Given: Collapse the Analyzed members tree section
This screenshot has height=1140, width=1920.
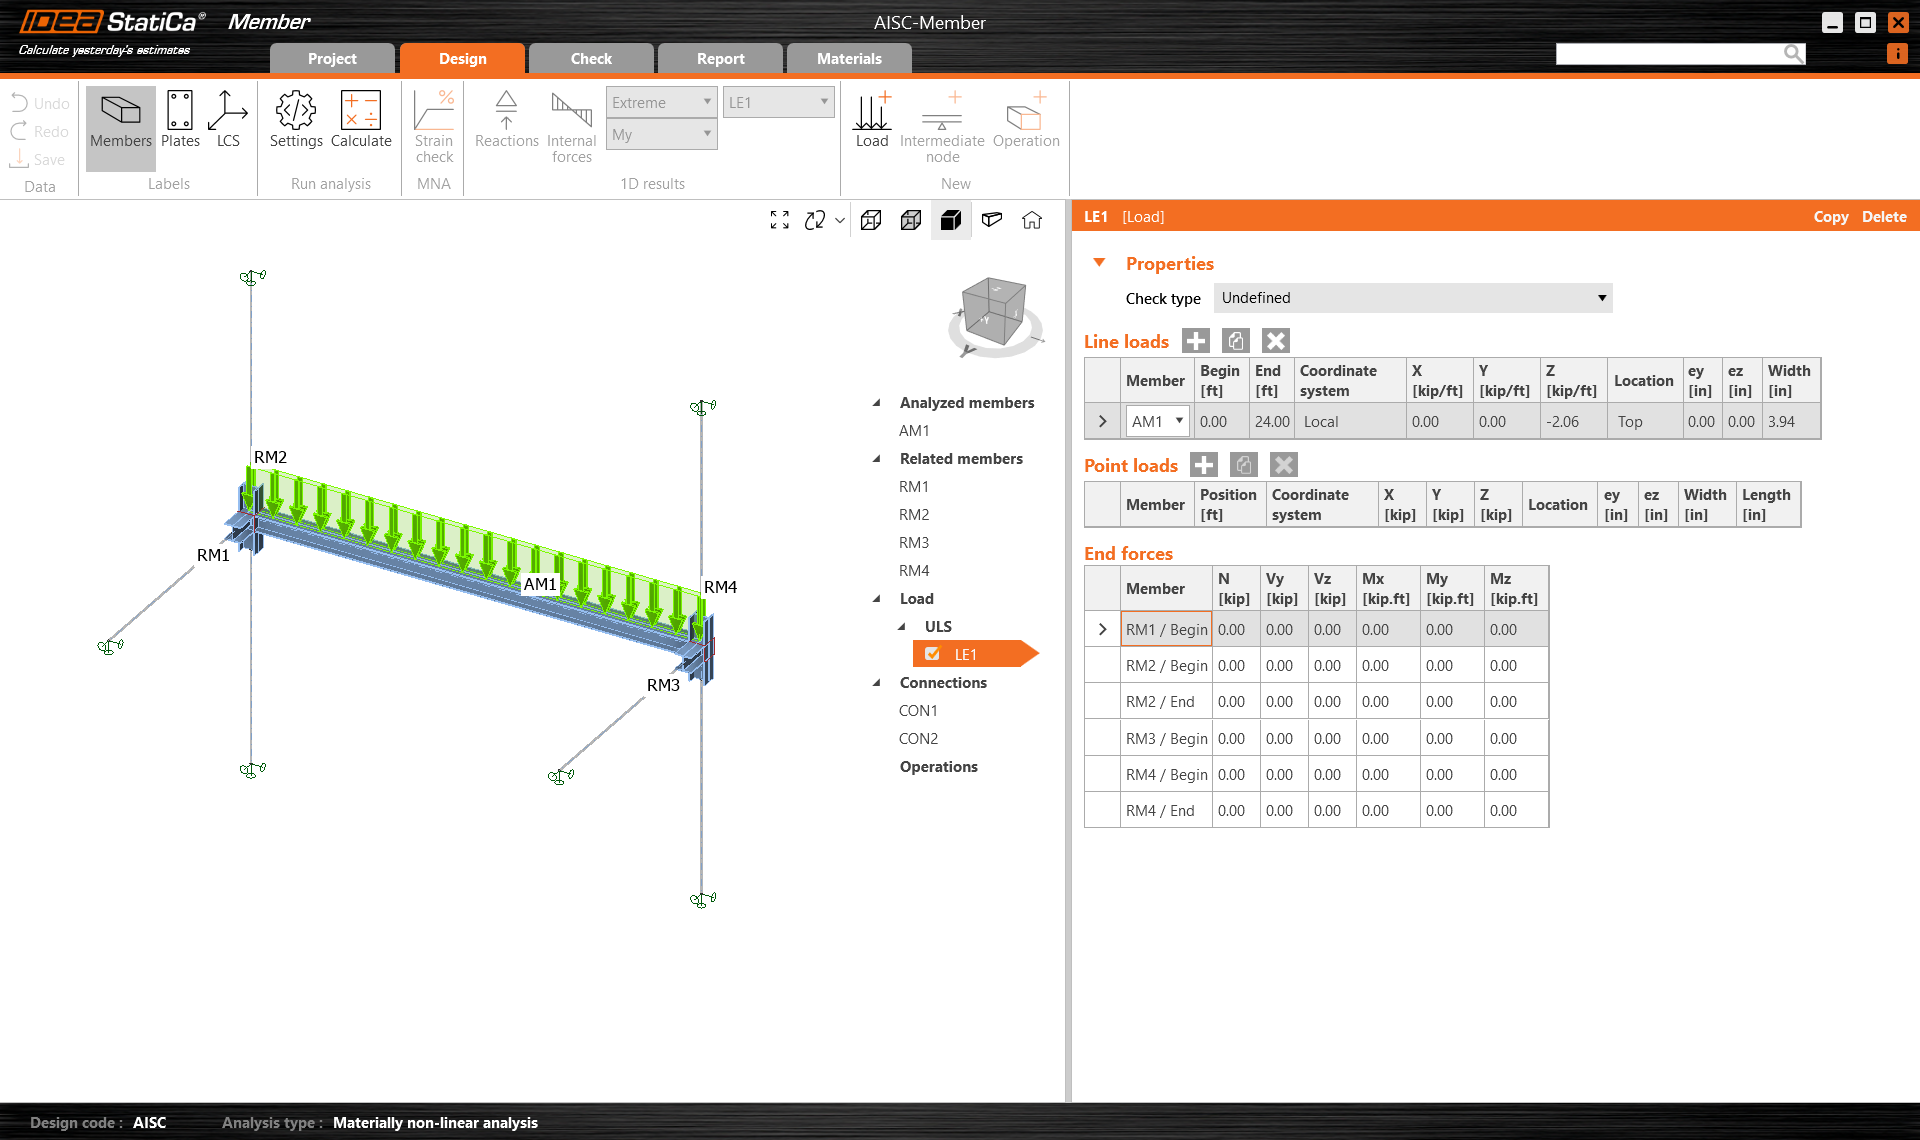Looking at the screenshot, I should point(876,402).
